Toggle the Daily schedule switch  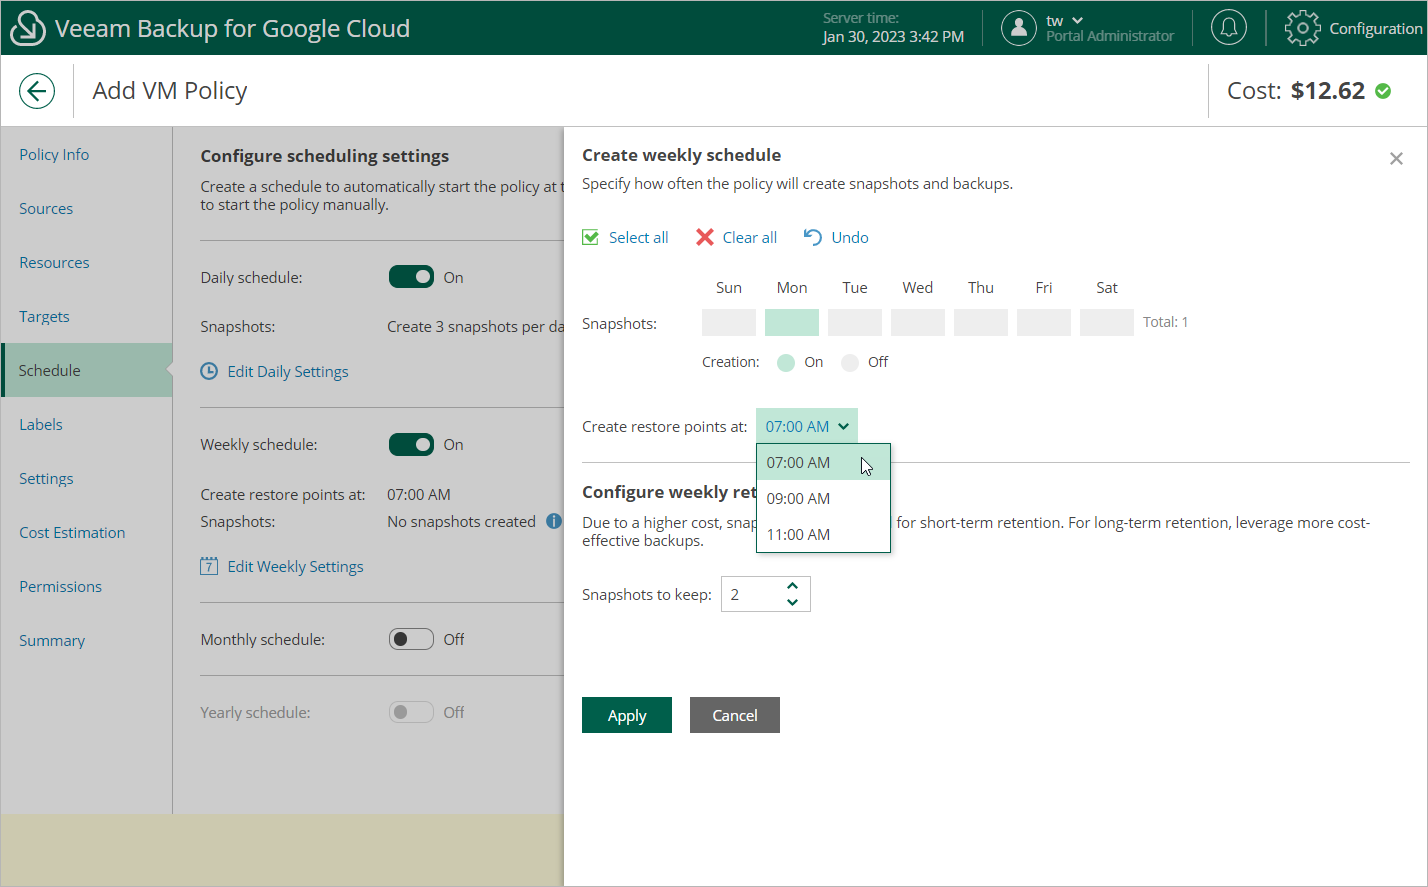(411, 277)
